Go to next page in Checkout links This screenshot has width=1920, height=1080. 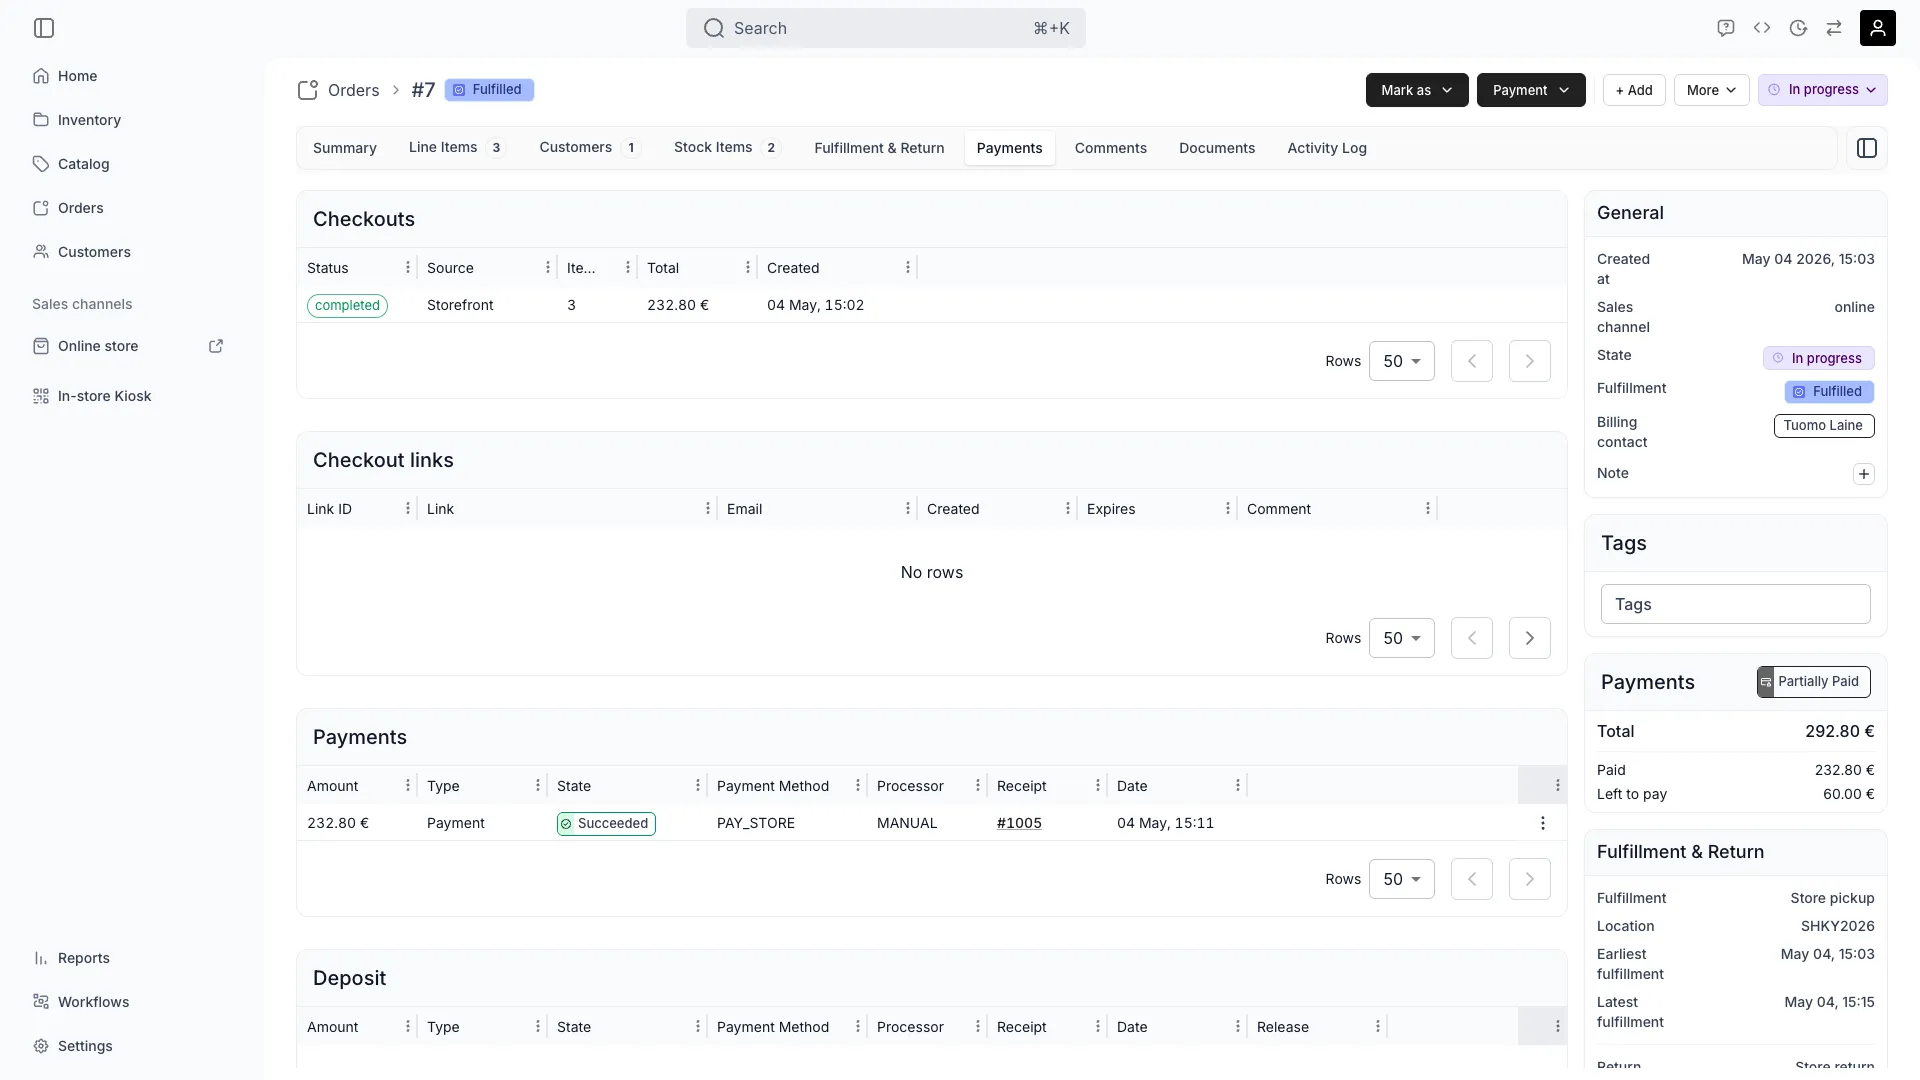1529,638
